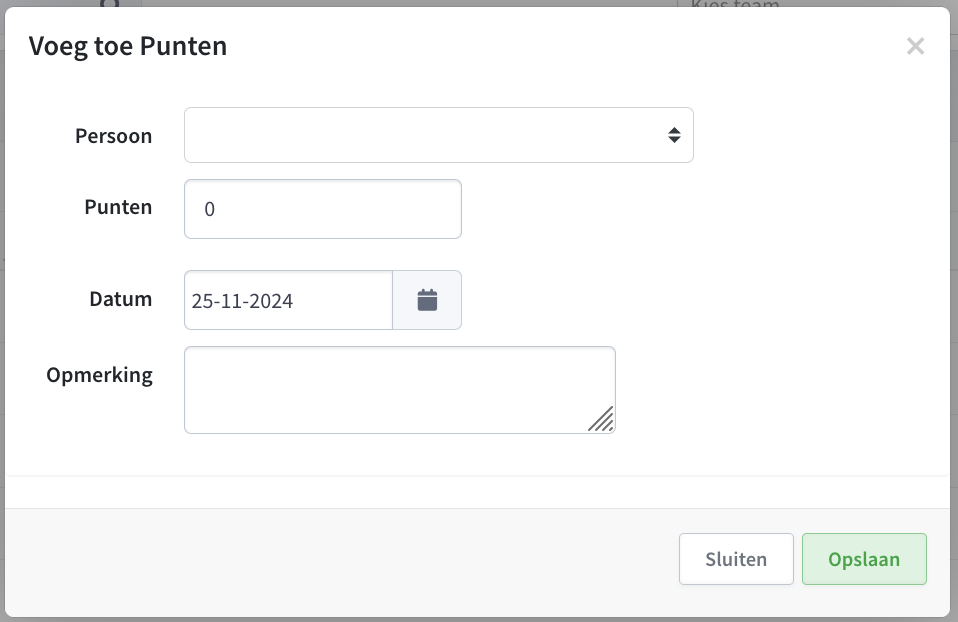Click inside the Opmerking text area
The height and width of the screenshot is (622, 958).
click(x=400, y=390)
